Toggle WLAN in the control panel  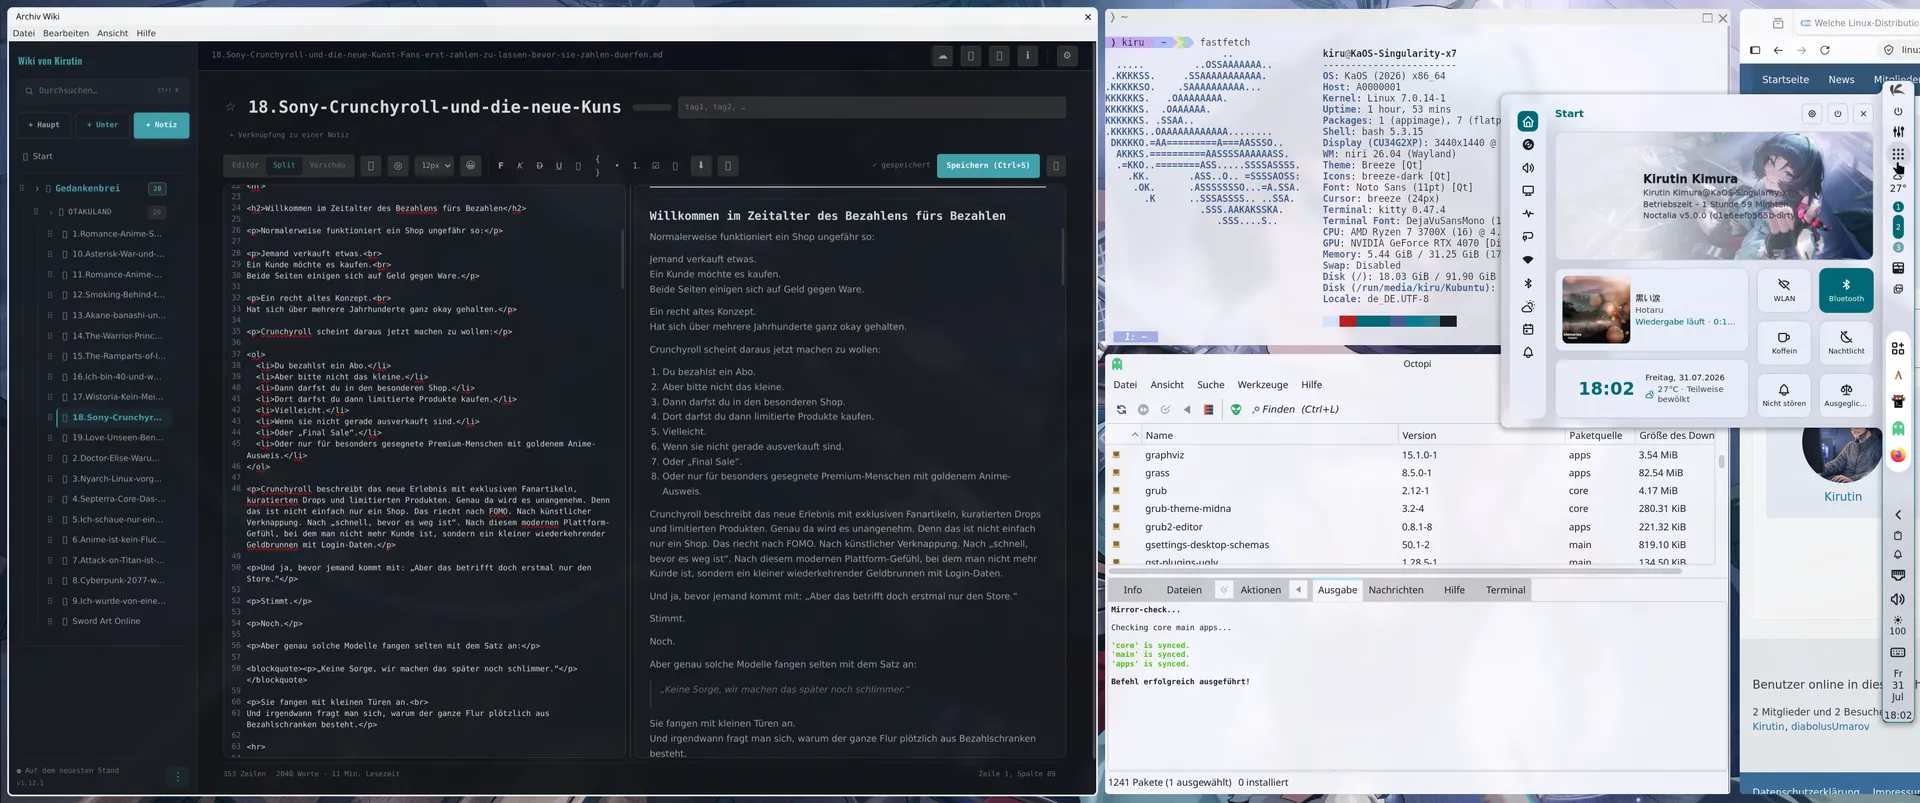pyautogui.click(x=1784, y=289)
